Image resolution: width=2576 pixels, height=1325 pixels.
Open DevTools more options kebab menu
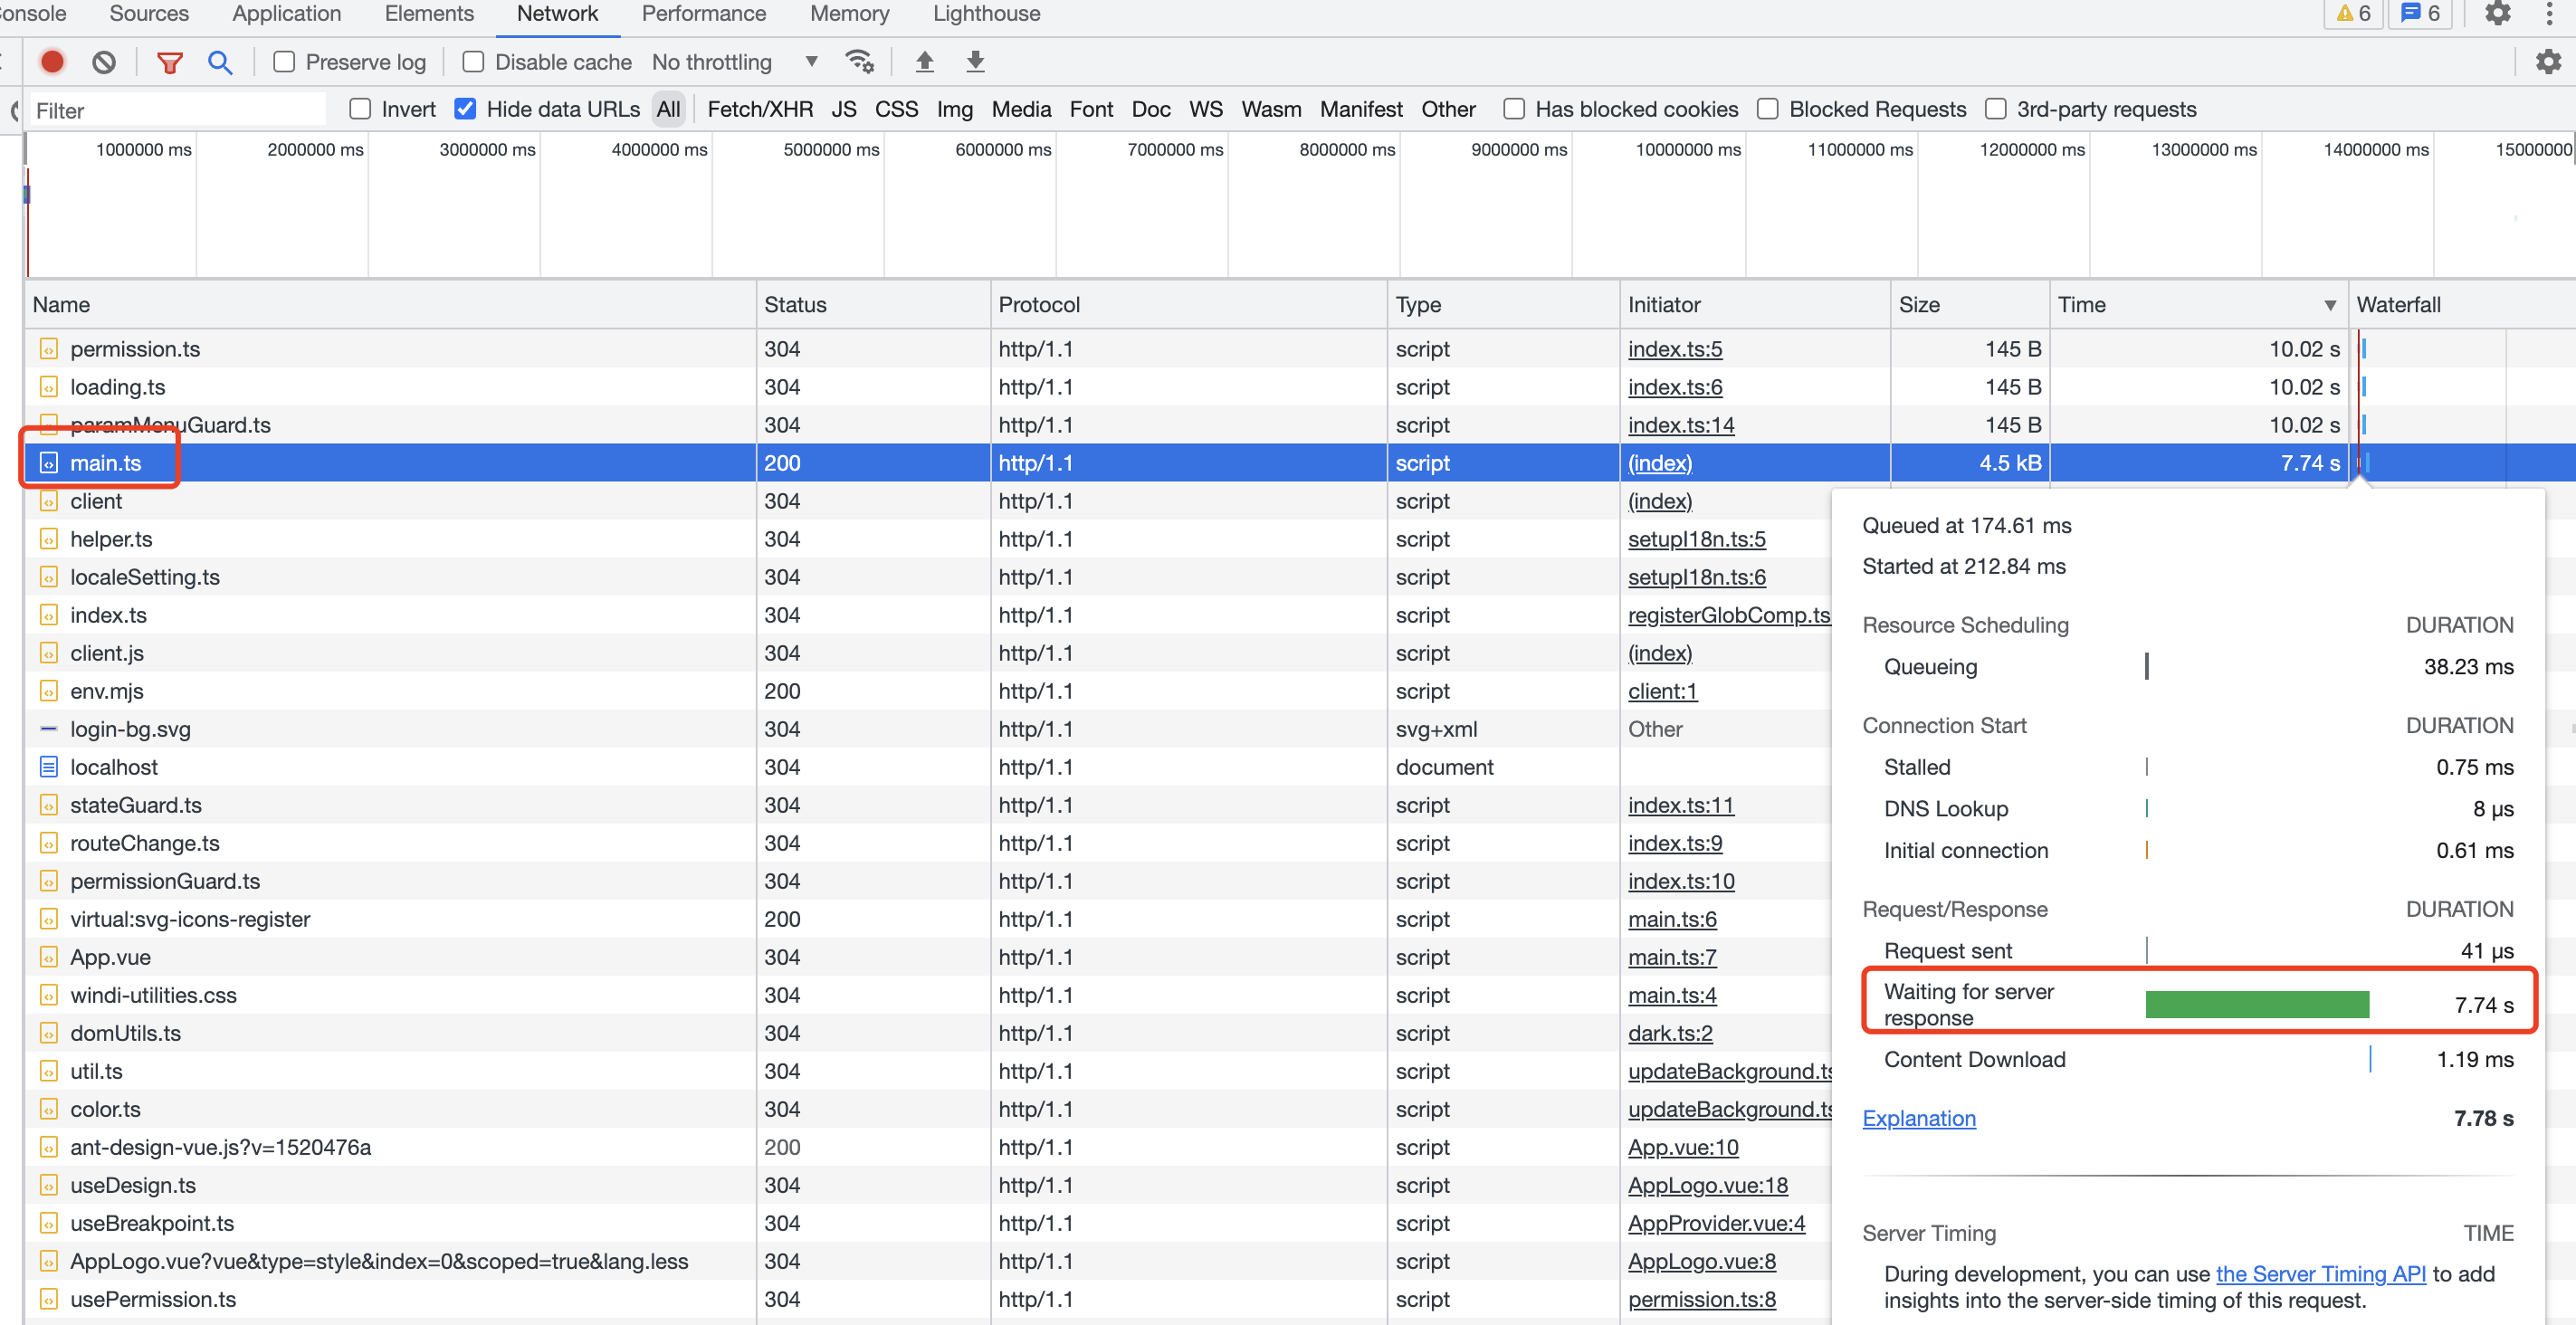tap(2549, 14)
